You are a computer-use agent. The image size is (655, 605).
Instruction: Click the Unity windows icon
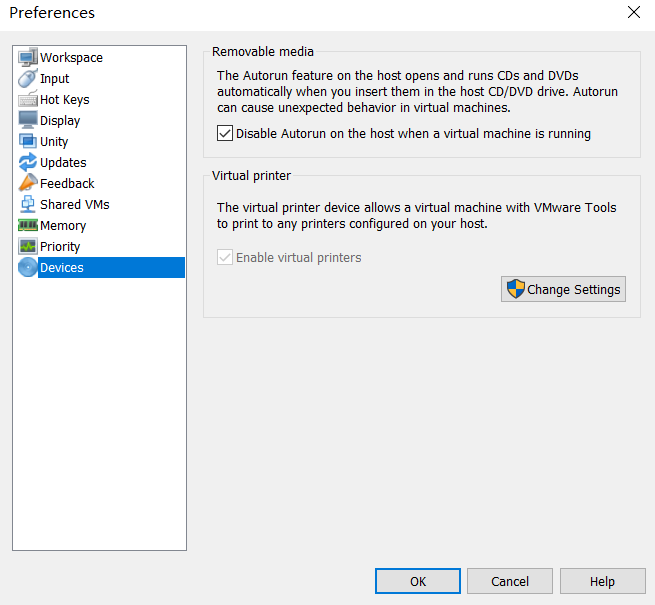coord(28,141)
